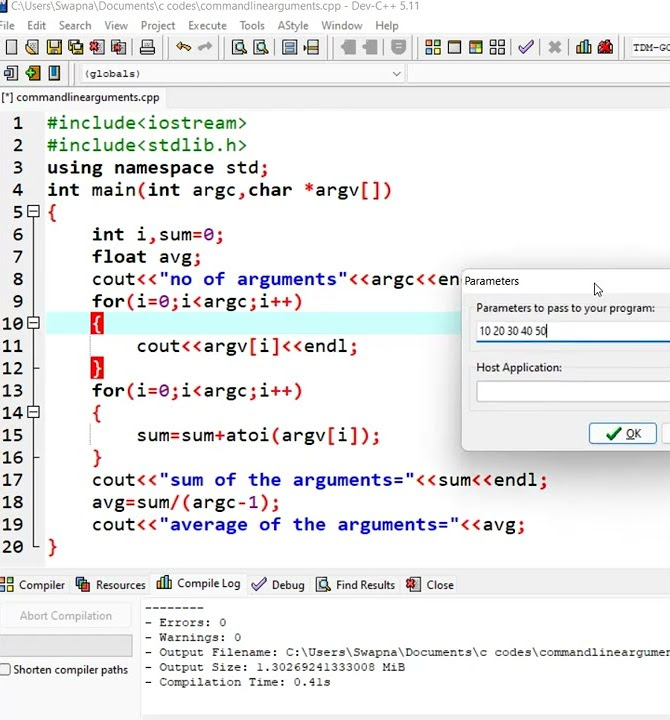Click the Parameters dialog title bar

click(x=566, y=281)
